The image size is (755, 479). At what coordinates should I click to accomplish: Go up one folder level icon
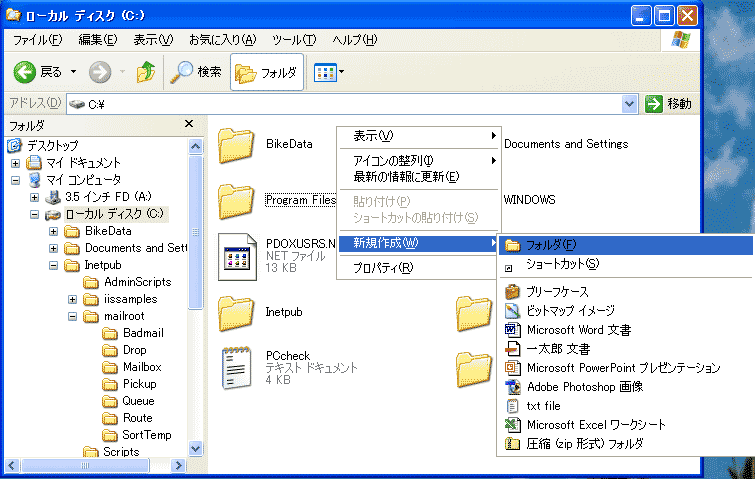145,72
